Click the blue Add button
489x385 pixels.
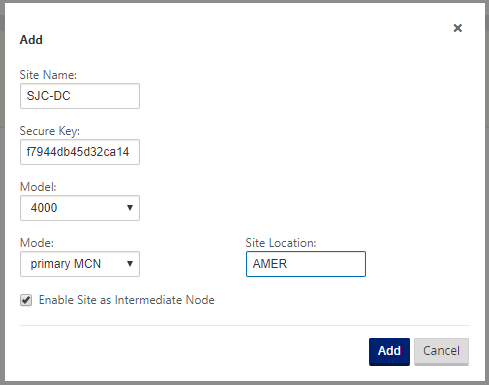pyautogui.click(x=389, y=352)
